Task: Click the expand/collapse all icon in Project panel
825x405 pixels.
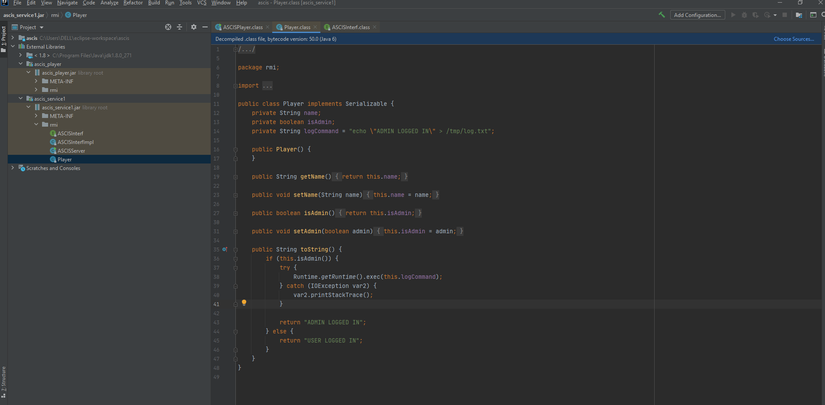Action: (180, 27)
